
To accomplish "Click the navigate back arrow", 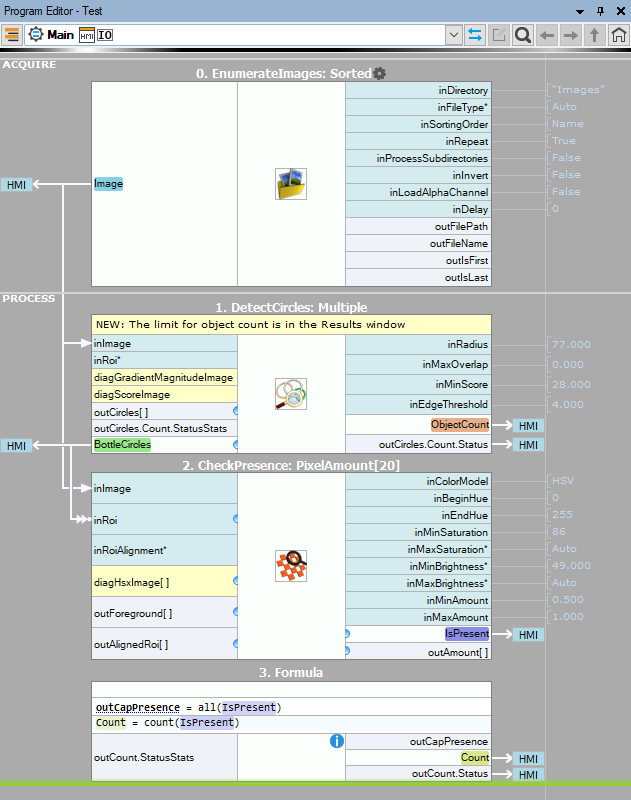I will point(547,35).
